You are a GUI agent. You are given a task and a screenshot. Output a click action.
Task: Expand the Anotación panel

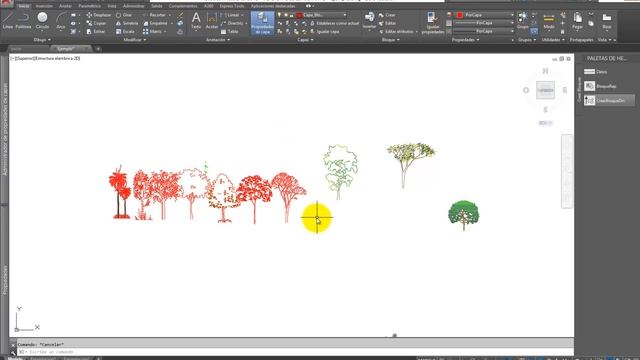tap(218, 40)
